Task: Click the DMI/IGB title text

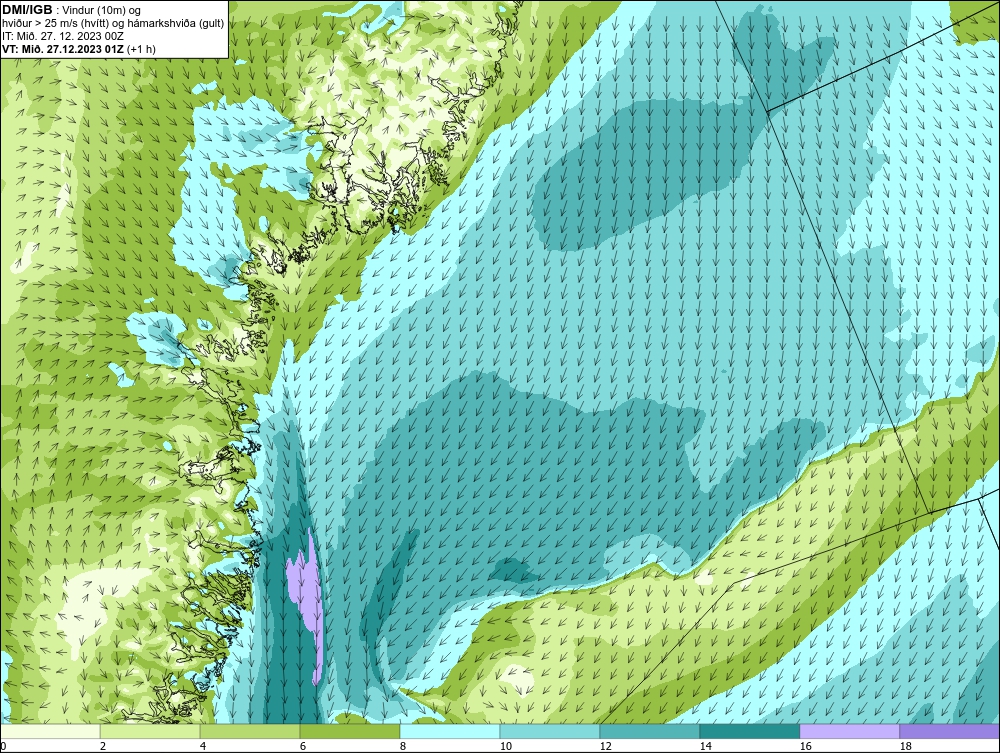Action: click(x=27, y=10)
